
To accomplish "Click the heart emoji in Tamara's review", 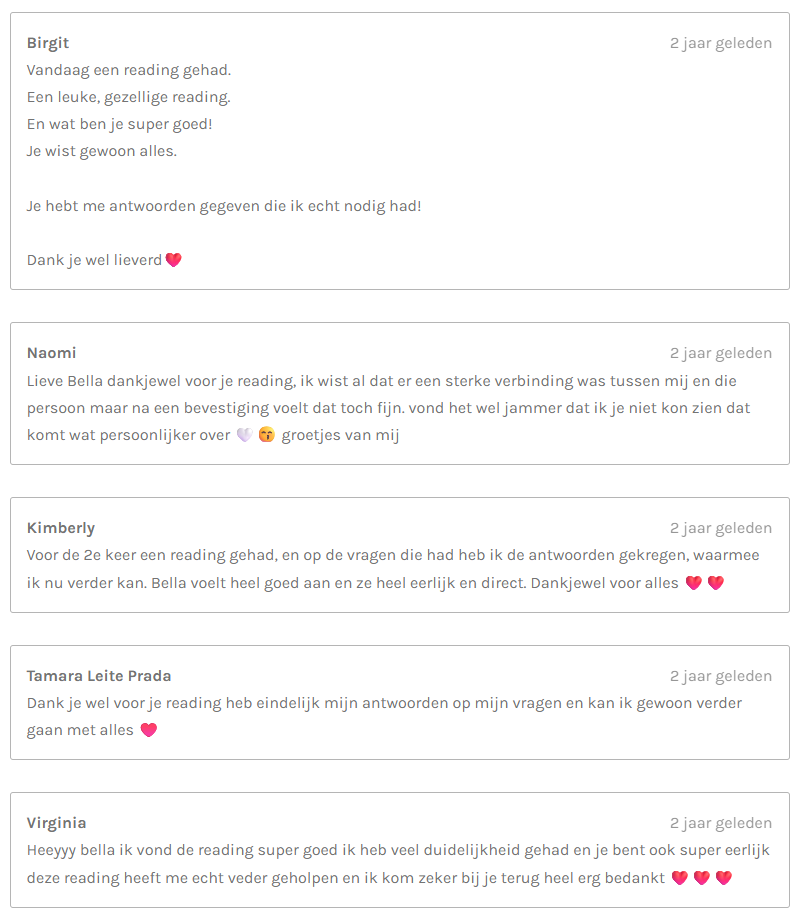I will click(149, 730).
